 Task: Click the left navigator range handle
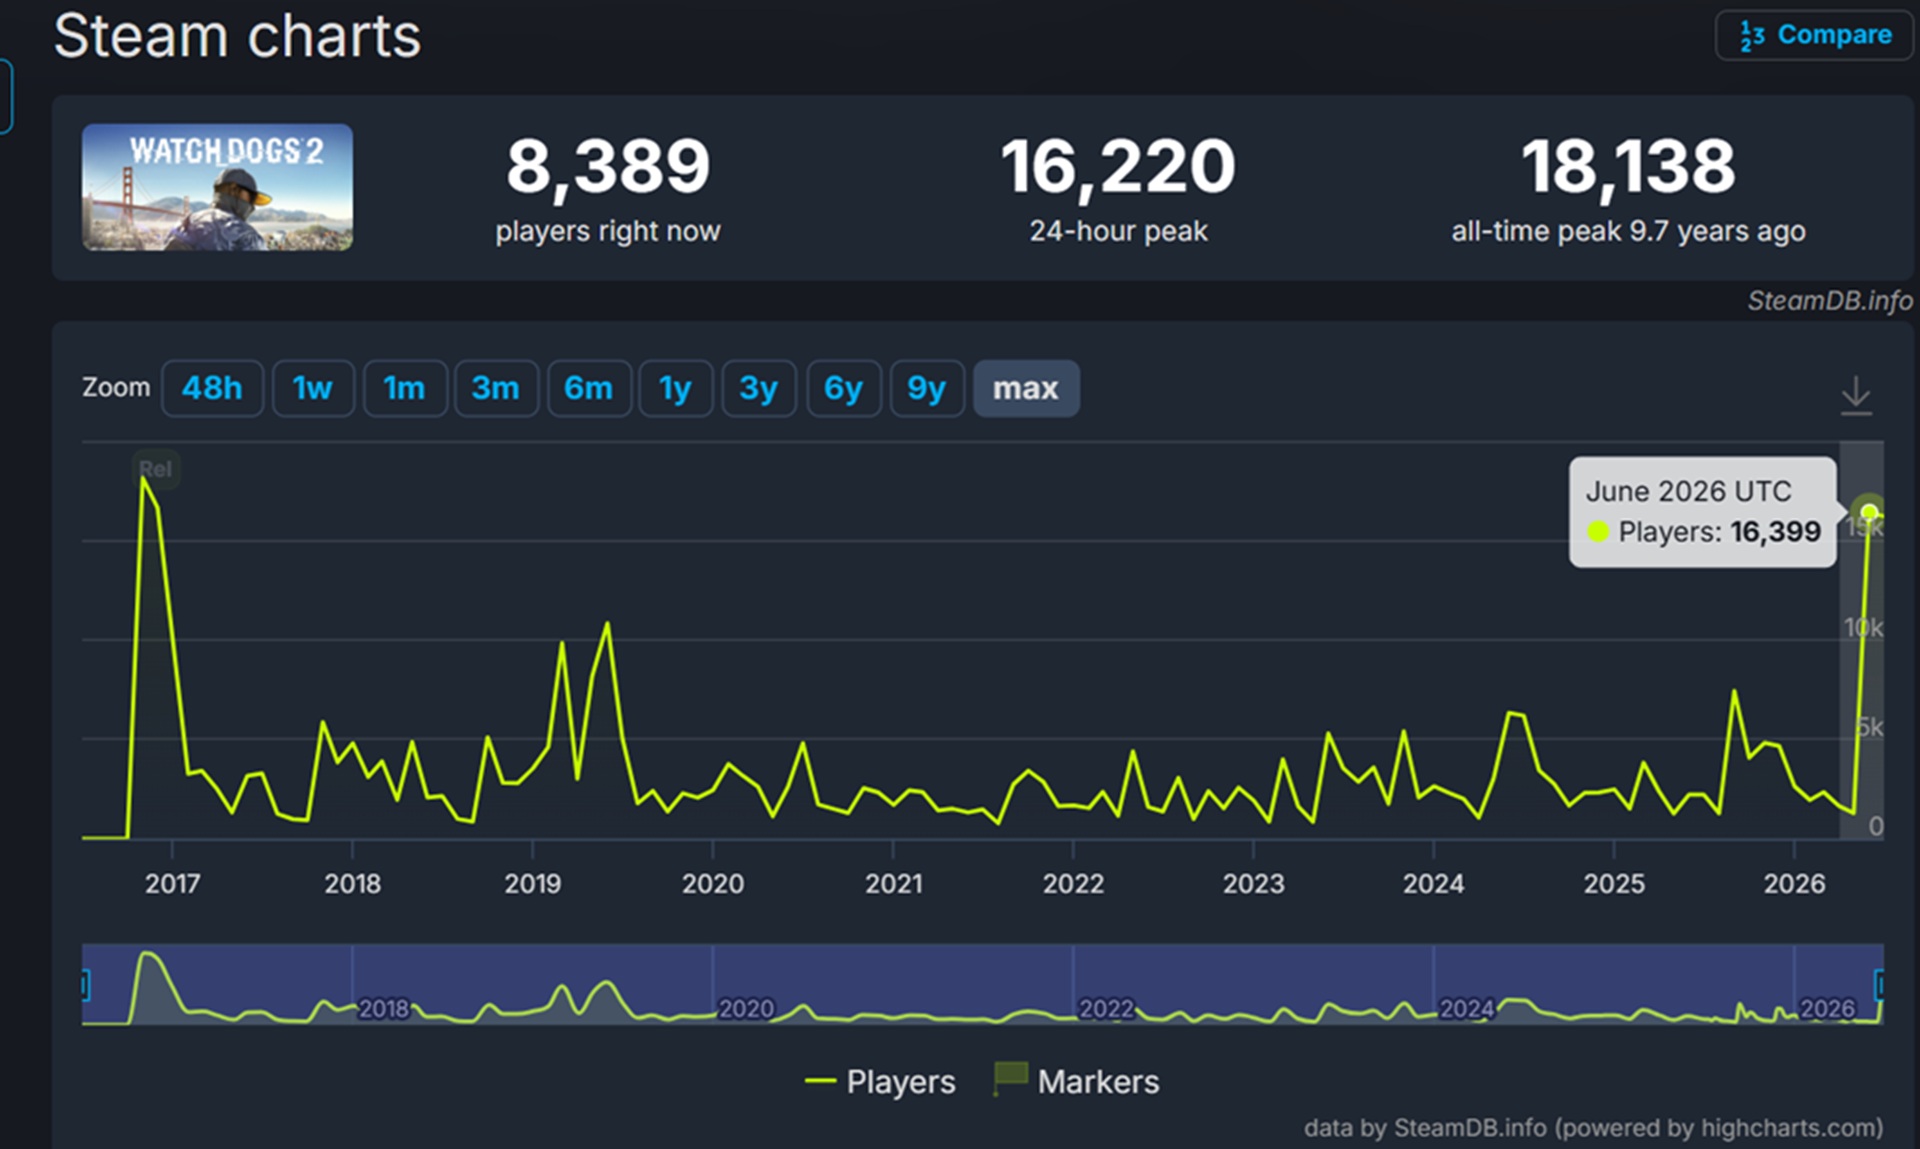85,985
